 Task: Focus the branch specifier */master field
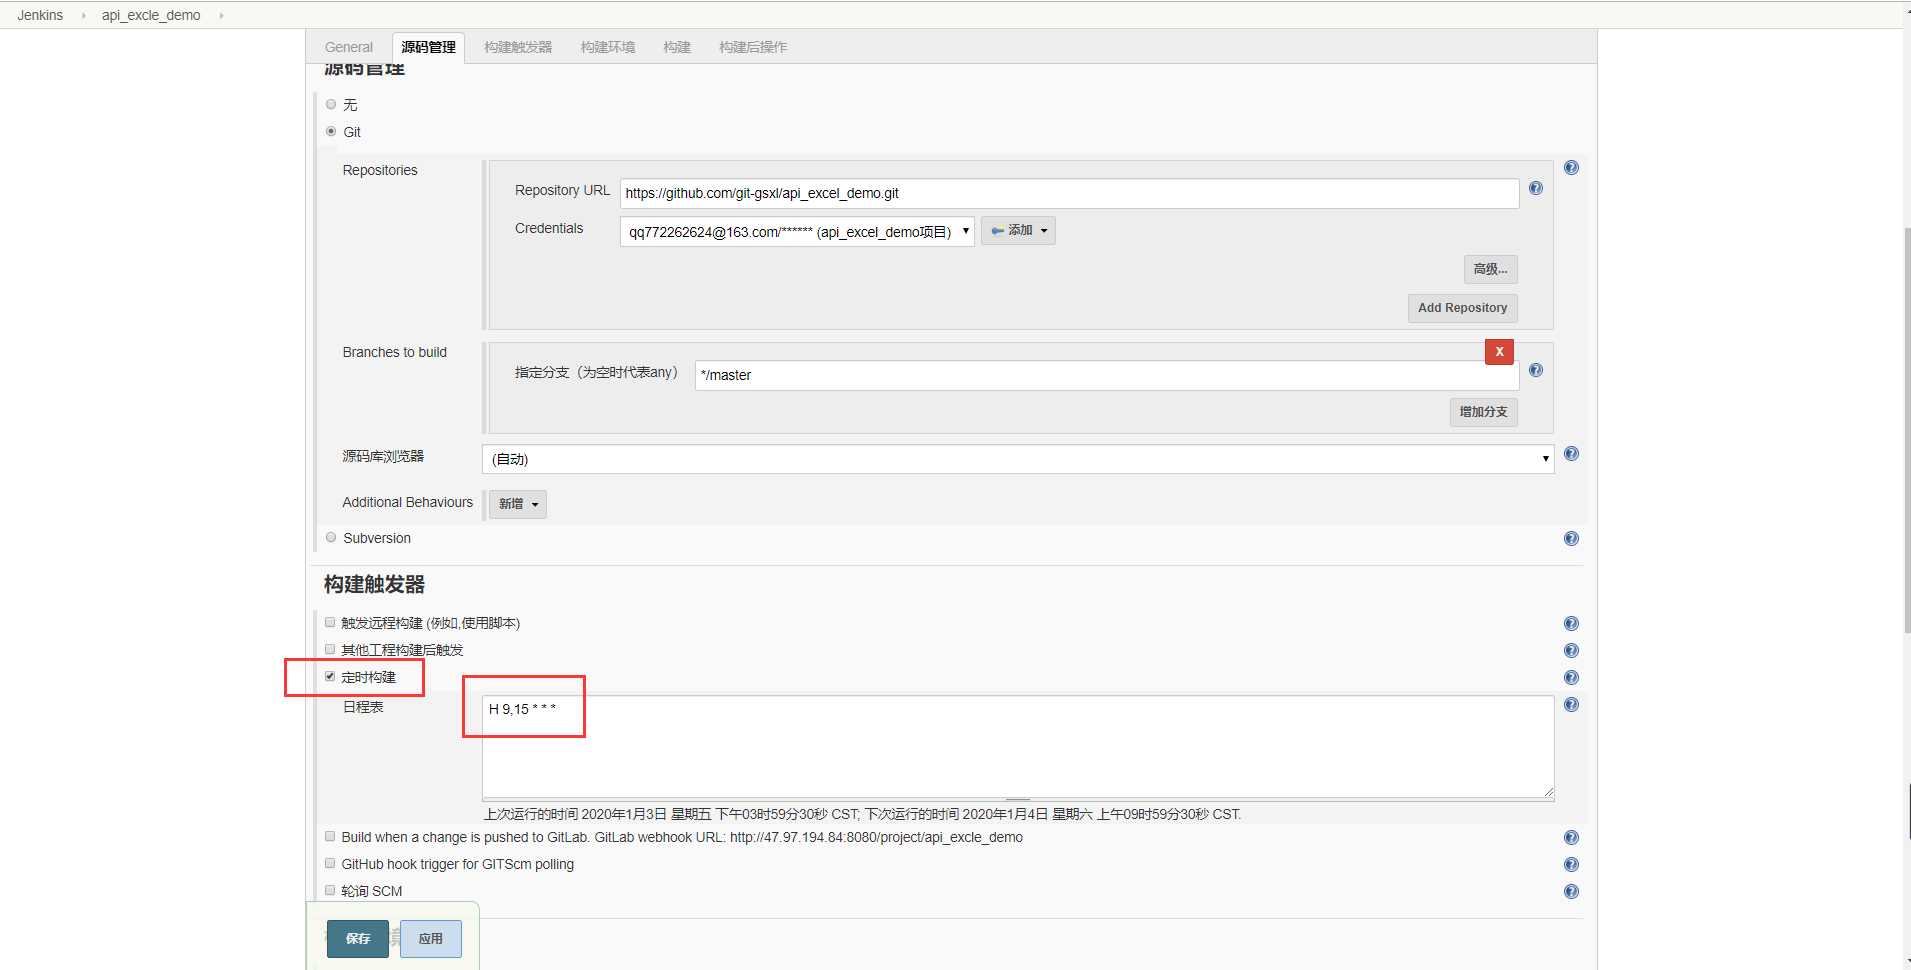click(1107, 375)
